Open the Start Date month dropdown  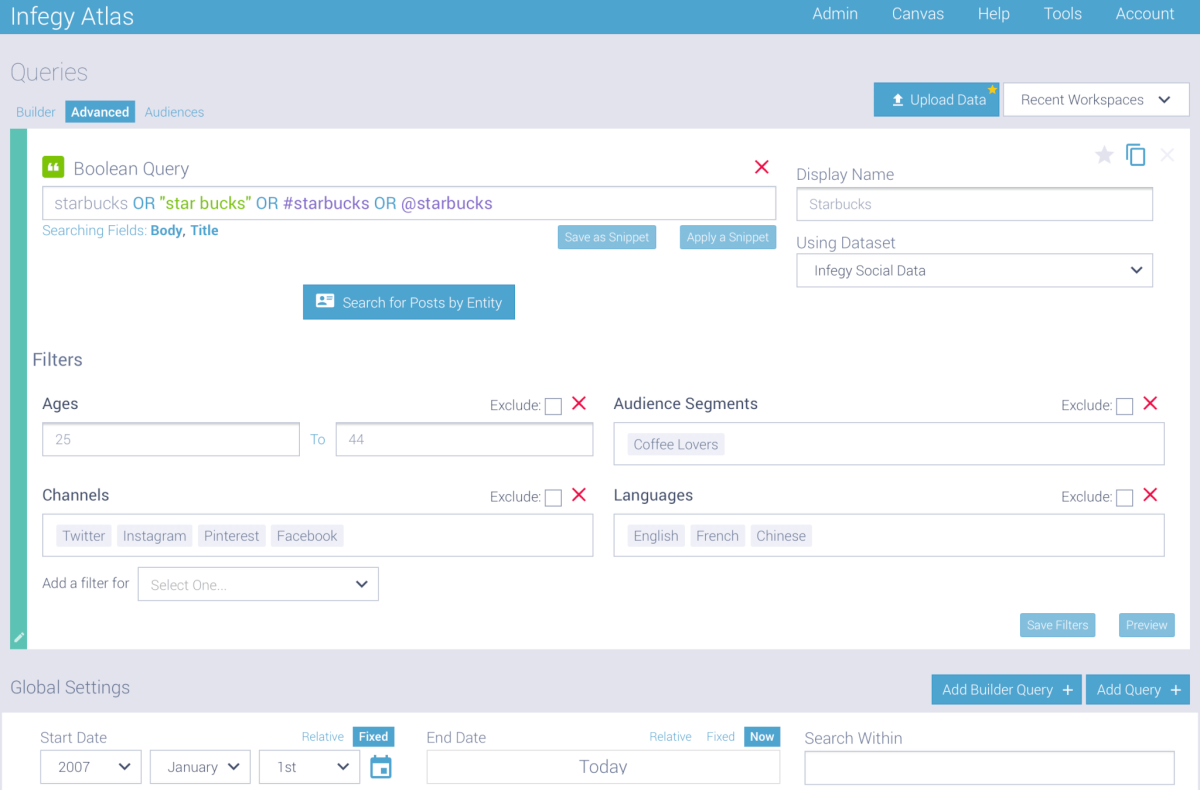click(200, 767)
